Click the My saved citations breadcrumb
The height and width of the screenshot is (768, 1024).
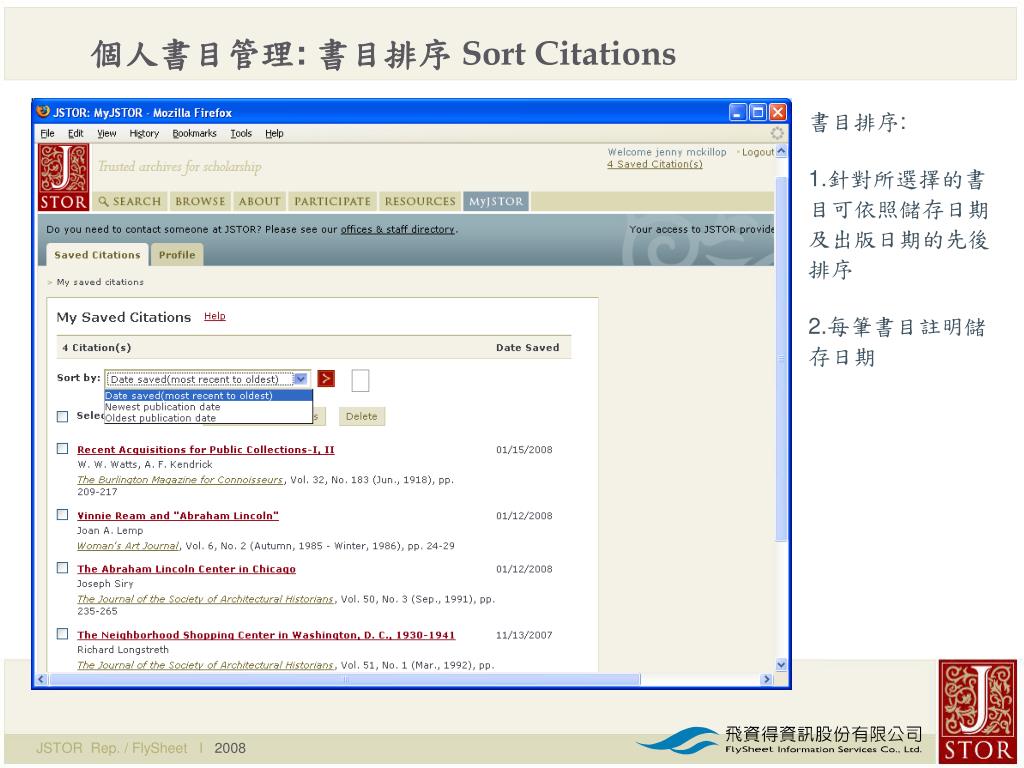pyautogui.click(x=100, y=282)
